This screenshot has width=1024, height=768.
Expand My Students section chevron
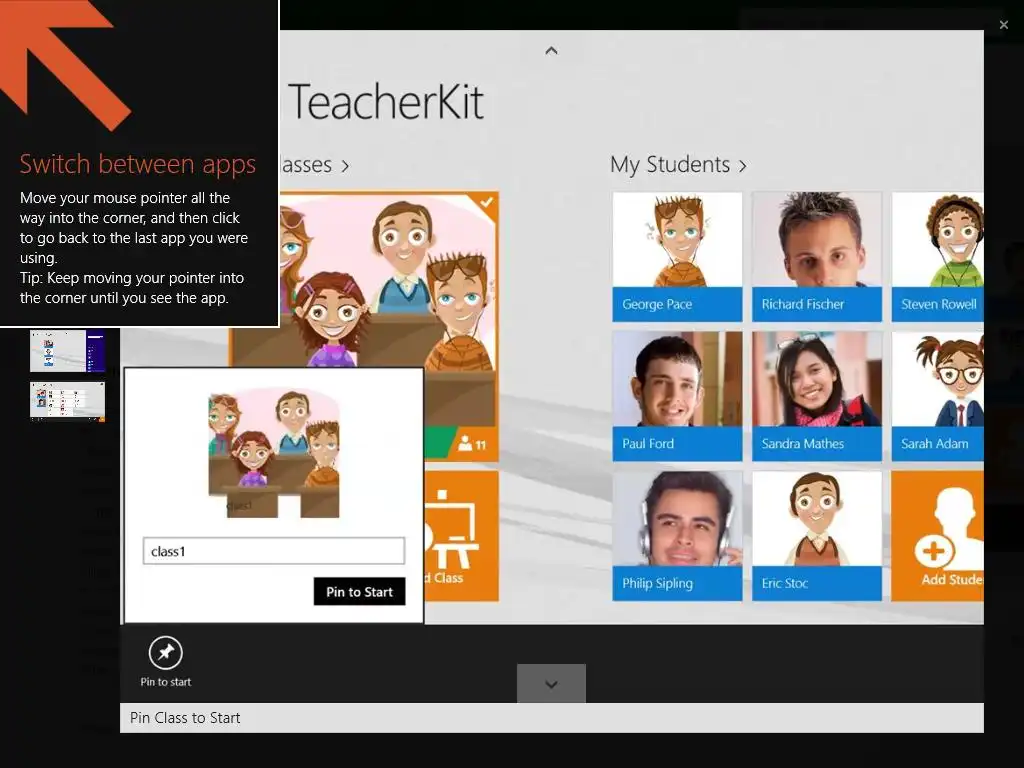pyautogui.click(x=743, y=167)
